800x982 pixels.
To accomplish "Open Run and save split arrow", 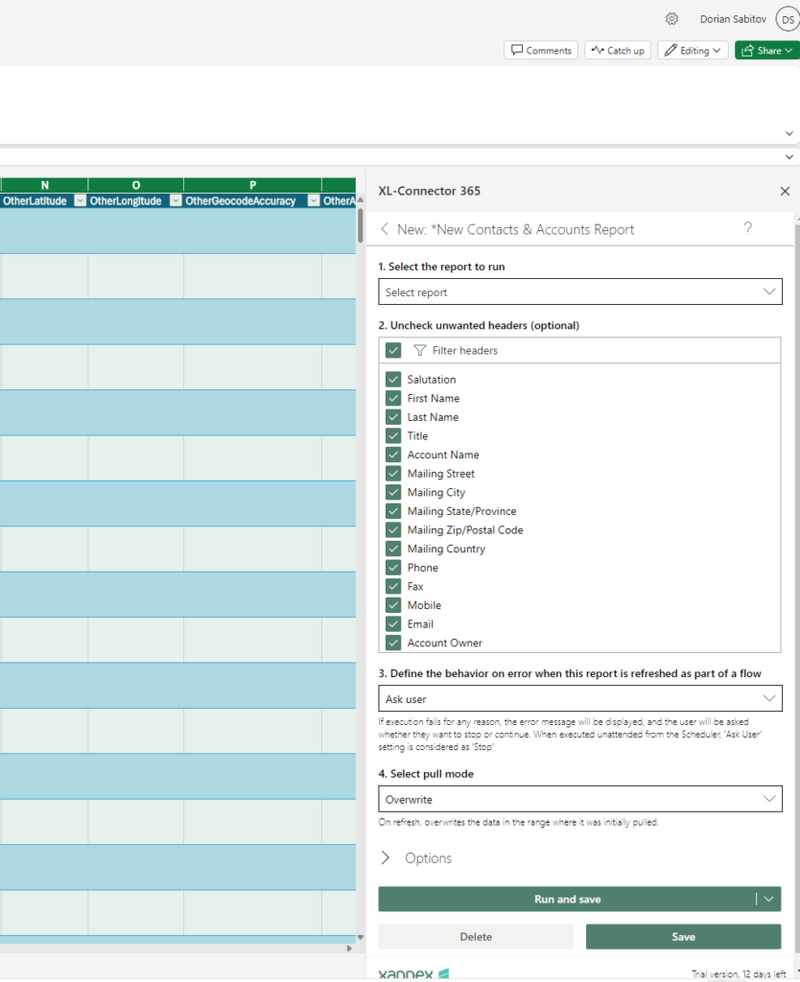I will pyautogui.click(x=769, y=899).
